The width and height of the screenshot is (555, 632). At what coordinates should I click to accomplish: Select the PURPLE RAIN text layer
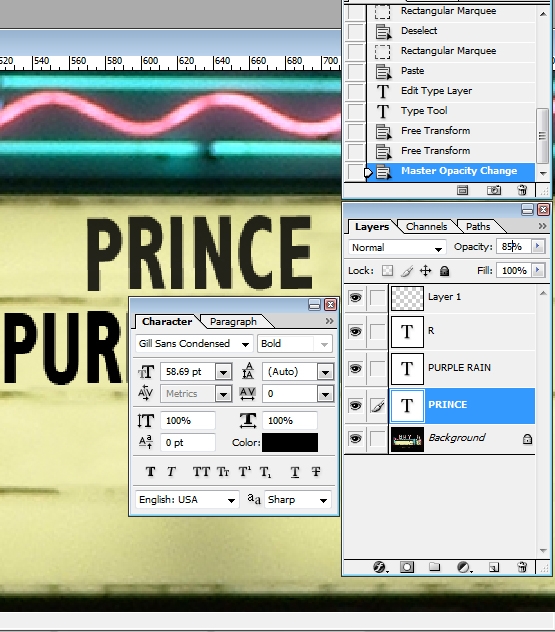462,368
